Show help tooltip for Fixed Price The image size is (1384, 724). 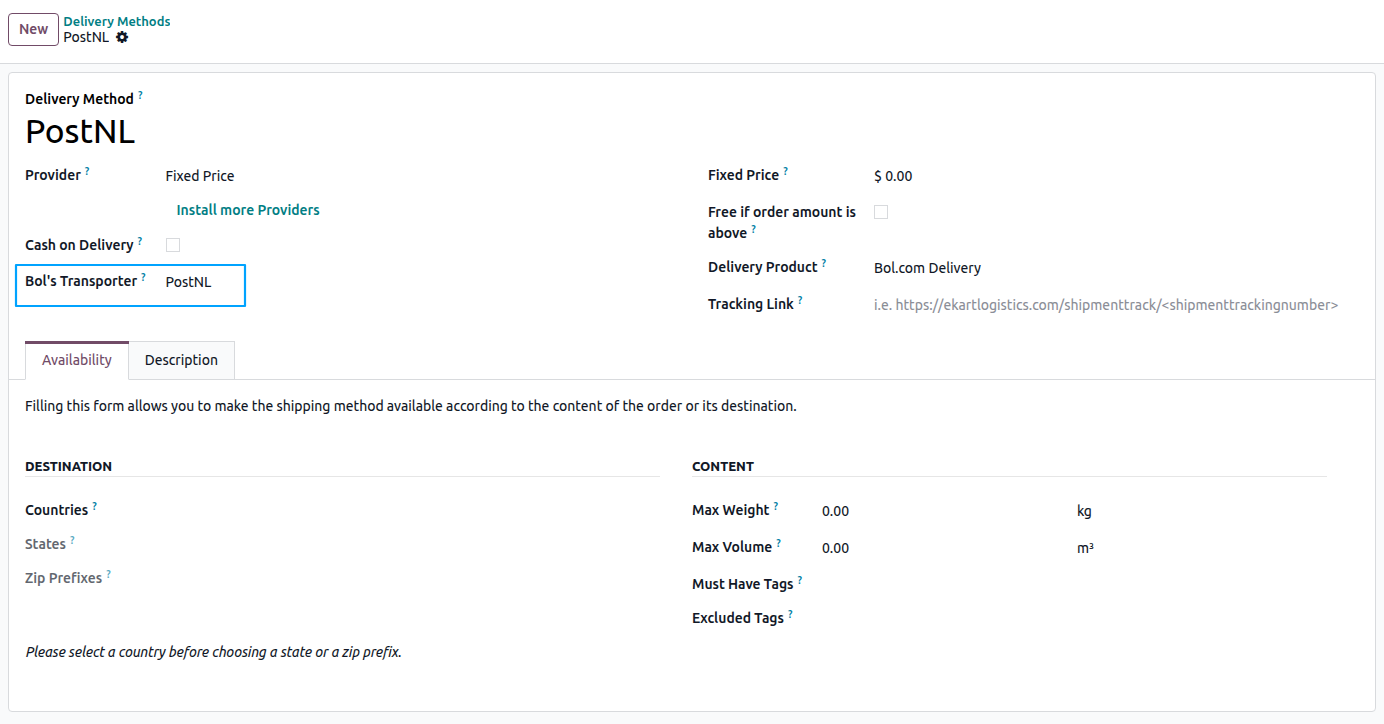coord(785,170)
